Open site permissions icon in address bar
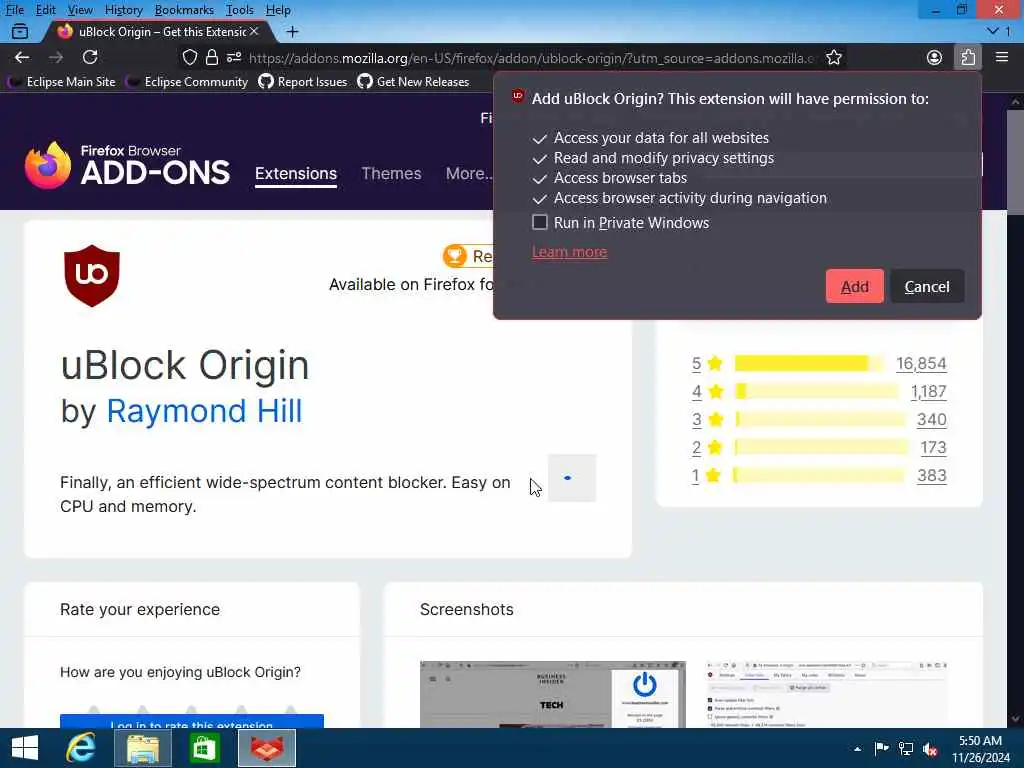The height and width of the screenshot is (768, 1024). (x=234, y=57)
